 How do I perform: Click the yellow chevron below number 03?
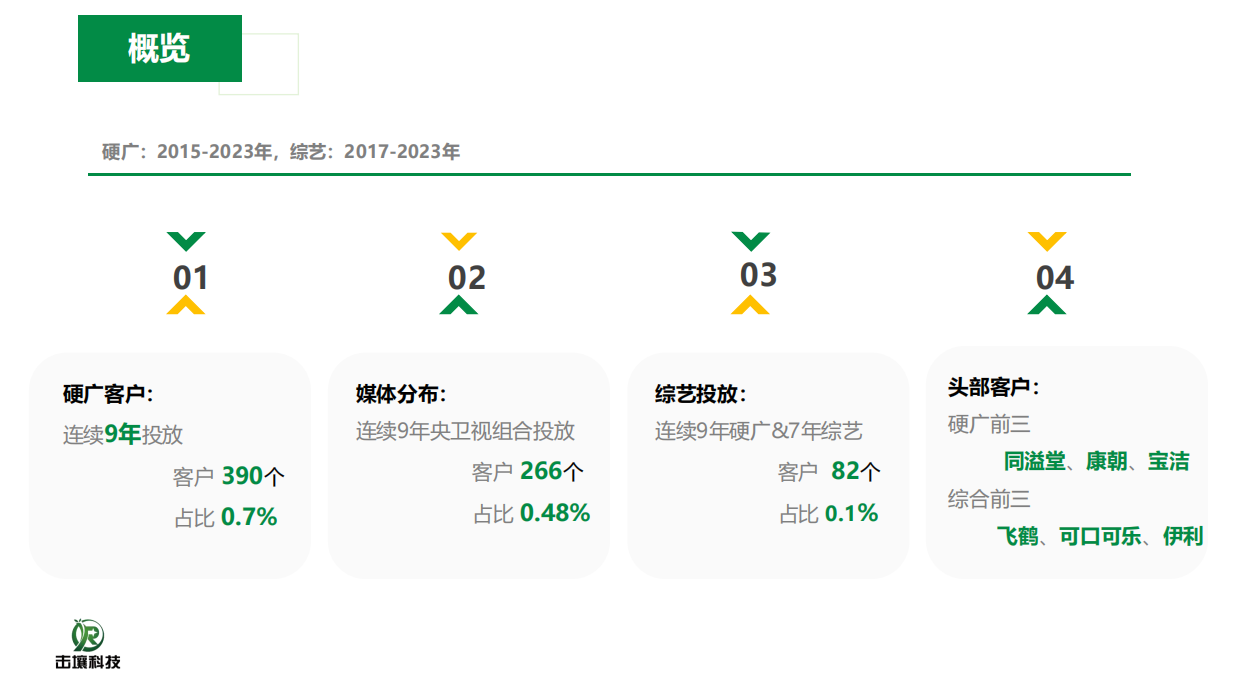tap(751, 305)
